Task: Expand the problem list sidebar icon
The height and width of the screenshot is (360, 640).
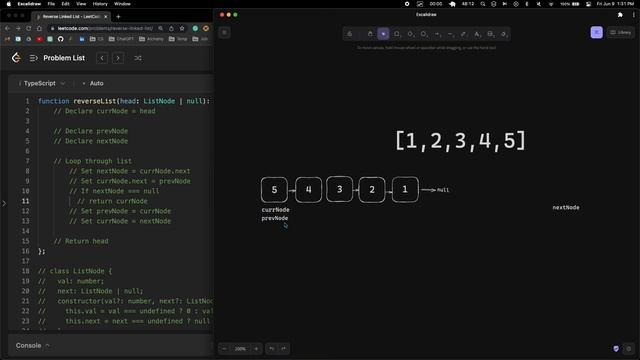Action: pos(33,58)
